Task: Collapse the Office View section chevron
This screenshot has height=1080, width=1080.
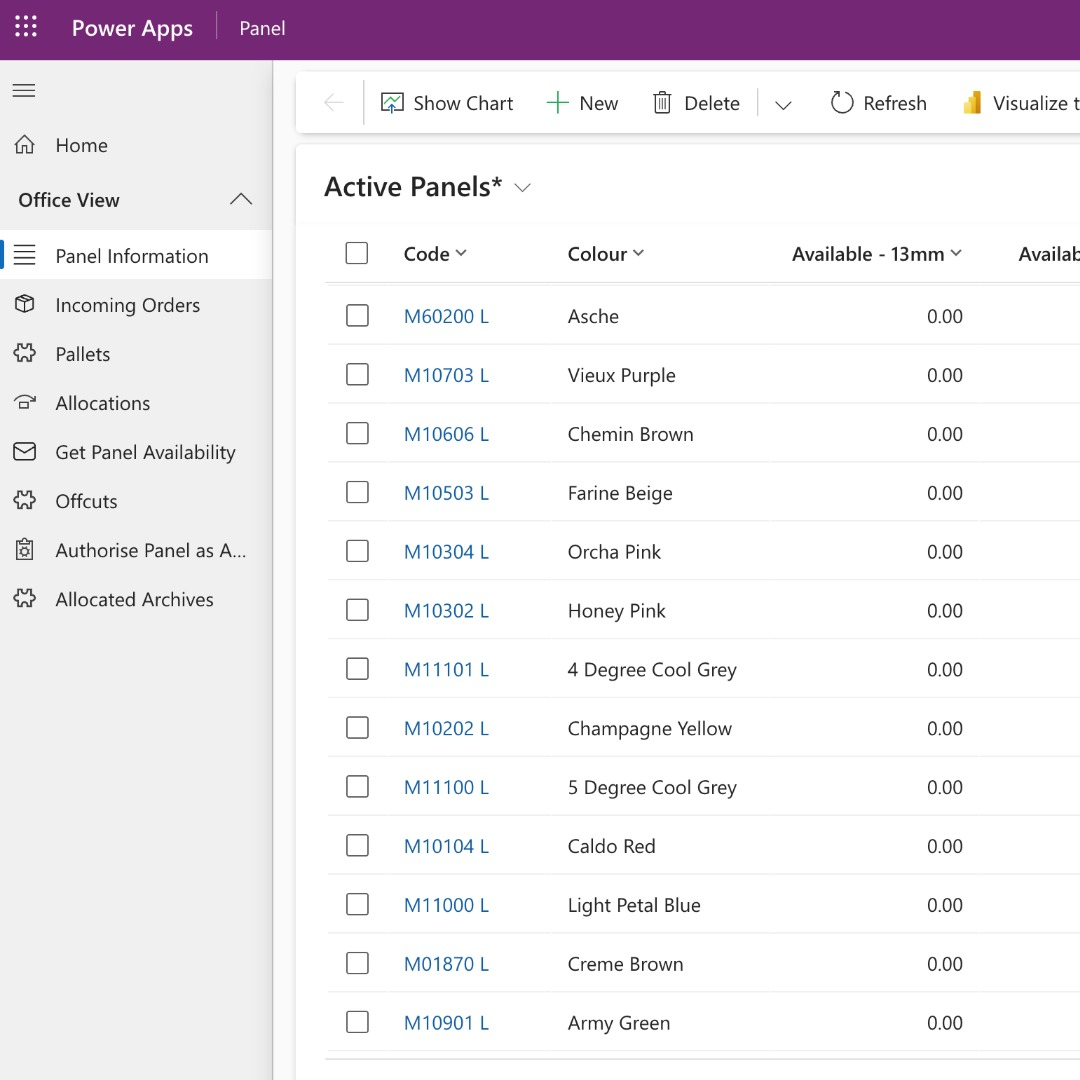Action: tap(241, 200)
